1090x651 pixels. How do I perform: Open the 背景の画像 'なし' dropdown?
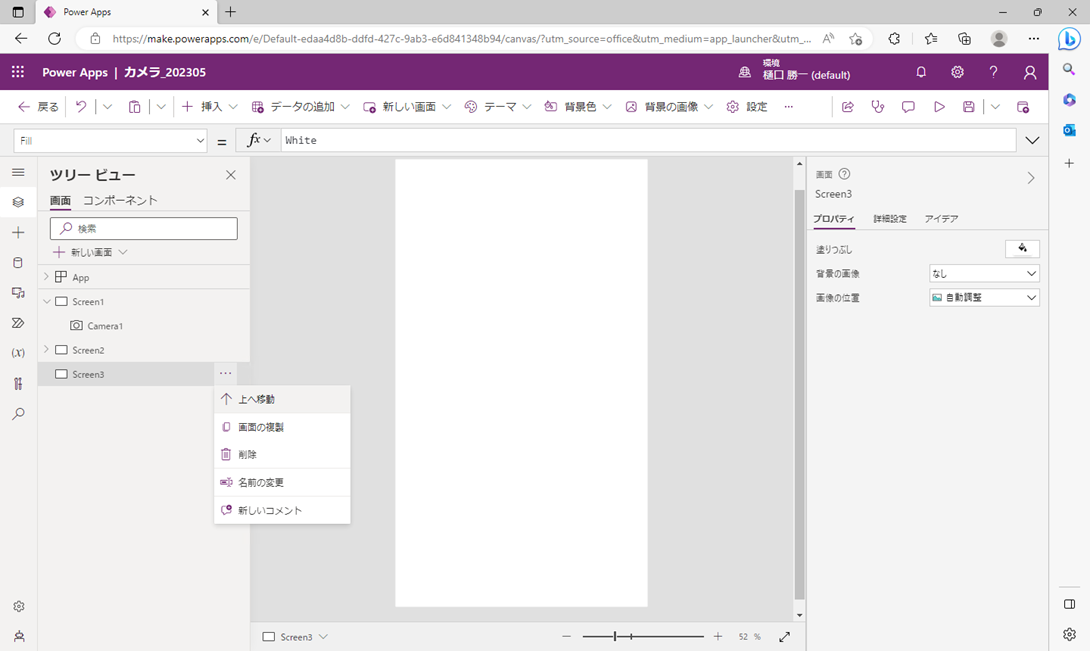point(984,273)
